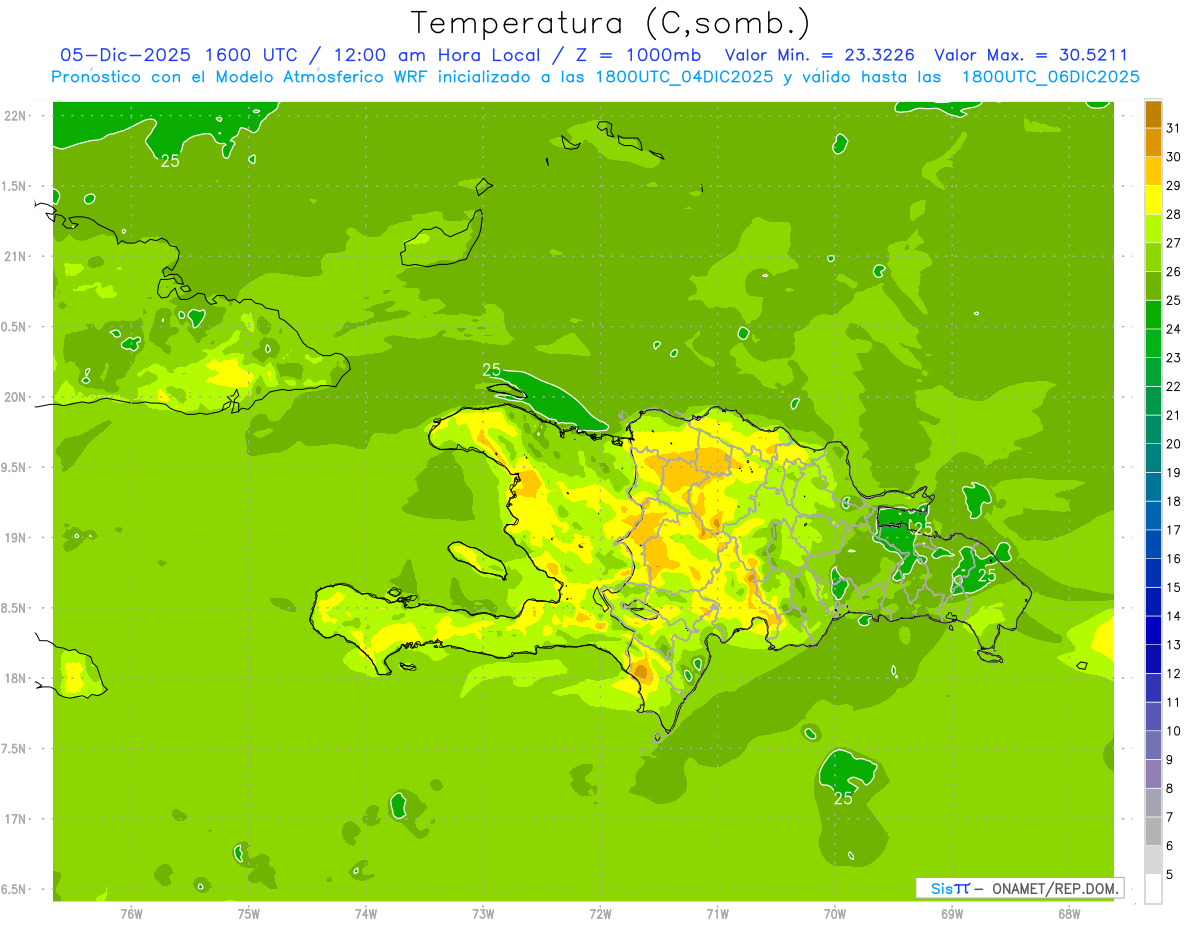Click the "70W" longitude label

835,913
